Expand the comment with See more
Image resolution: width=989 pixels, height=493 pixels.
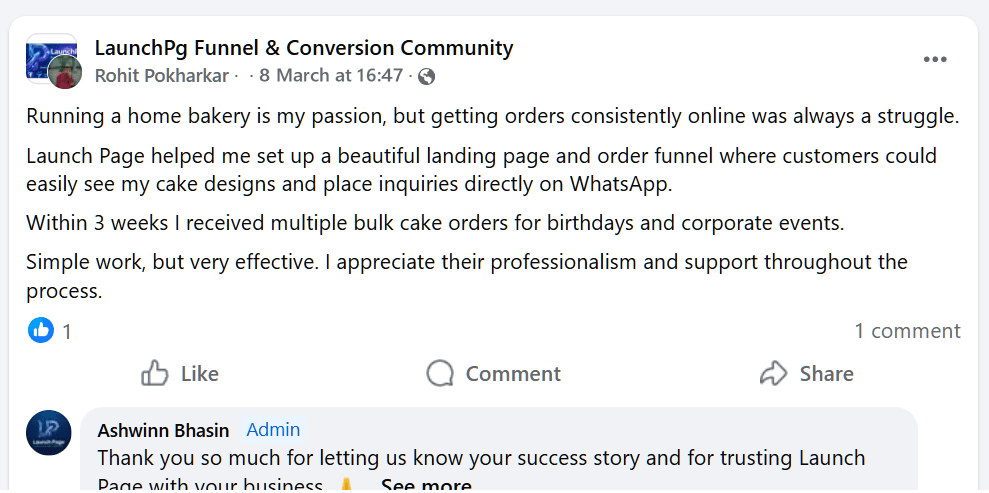coord(426,485)
